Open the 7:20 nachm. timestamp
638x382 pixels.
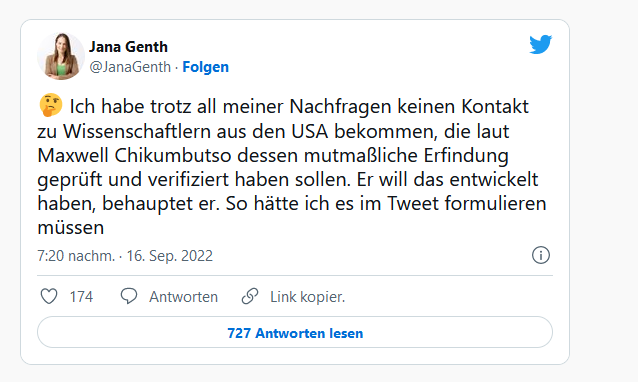(76, 256)
